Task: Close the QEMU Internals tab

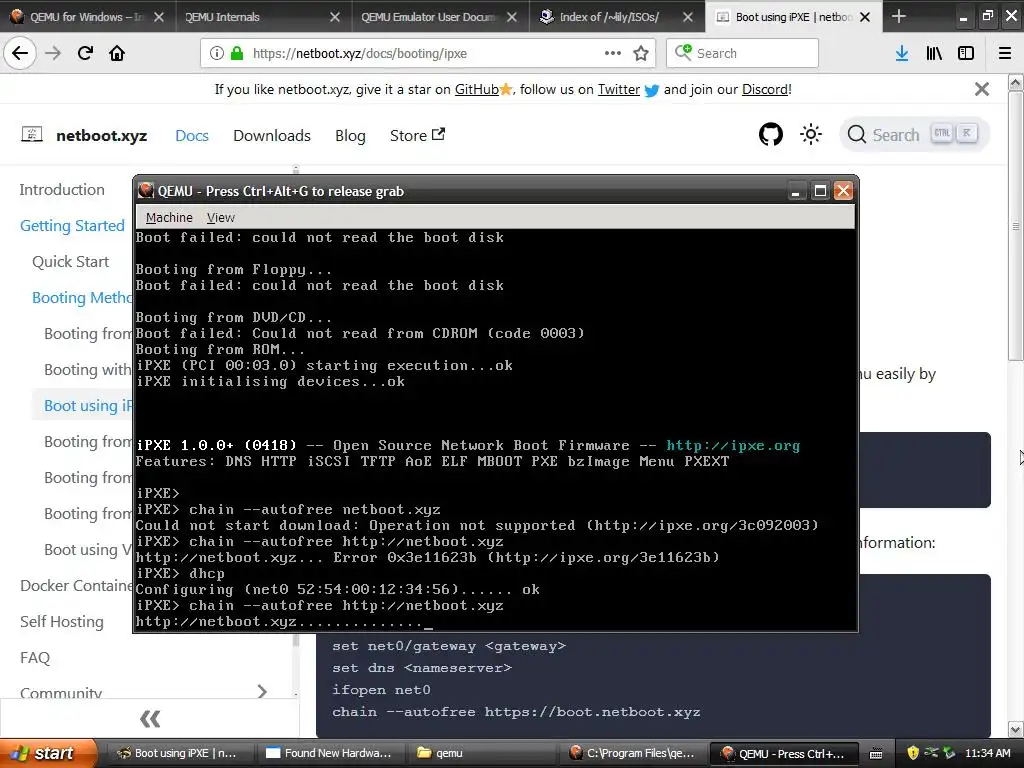Action: 335,17
